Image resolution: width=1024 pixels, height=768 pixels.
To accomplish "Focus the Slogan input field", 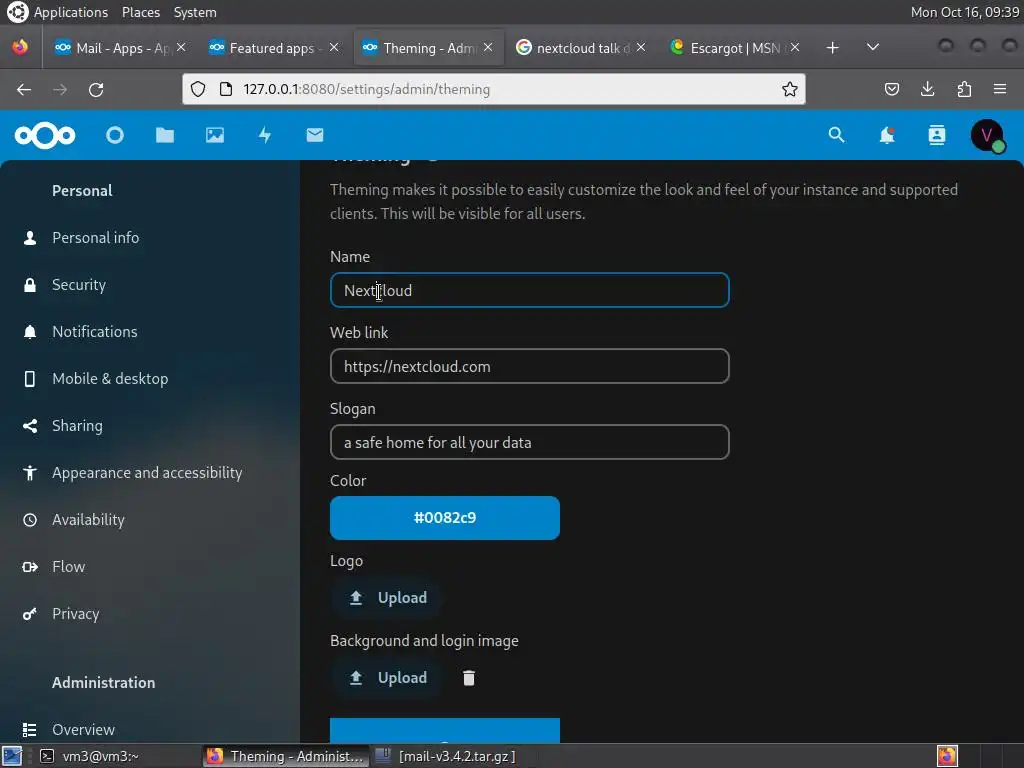I will tap(530, 442).
